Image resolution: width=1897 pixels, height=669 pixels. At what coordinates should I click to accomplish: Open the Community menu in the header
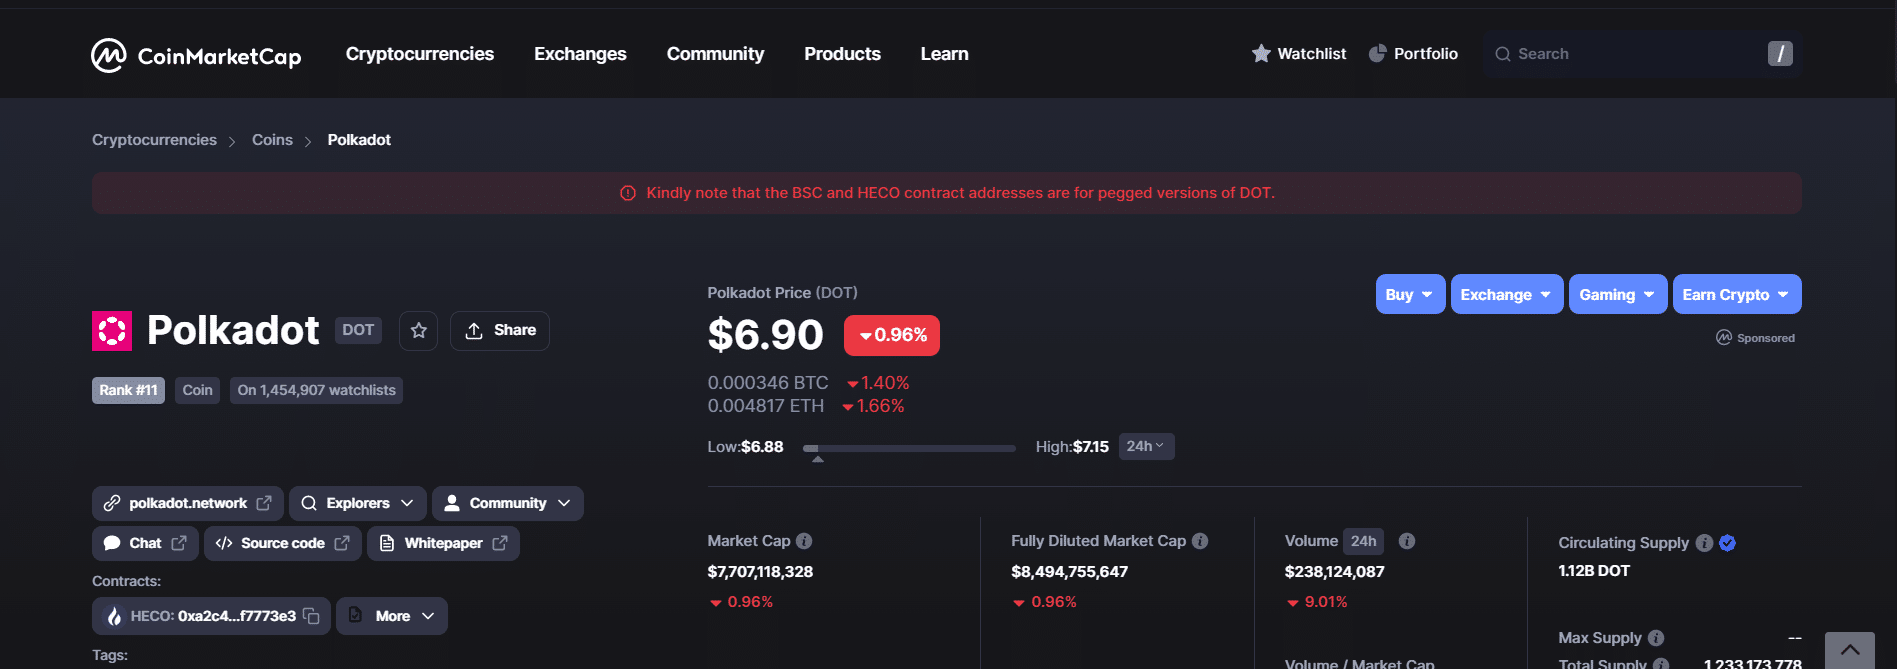coord(715,54)
